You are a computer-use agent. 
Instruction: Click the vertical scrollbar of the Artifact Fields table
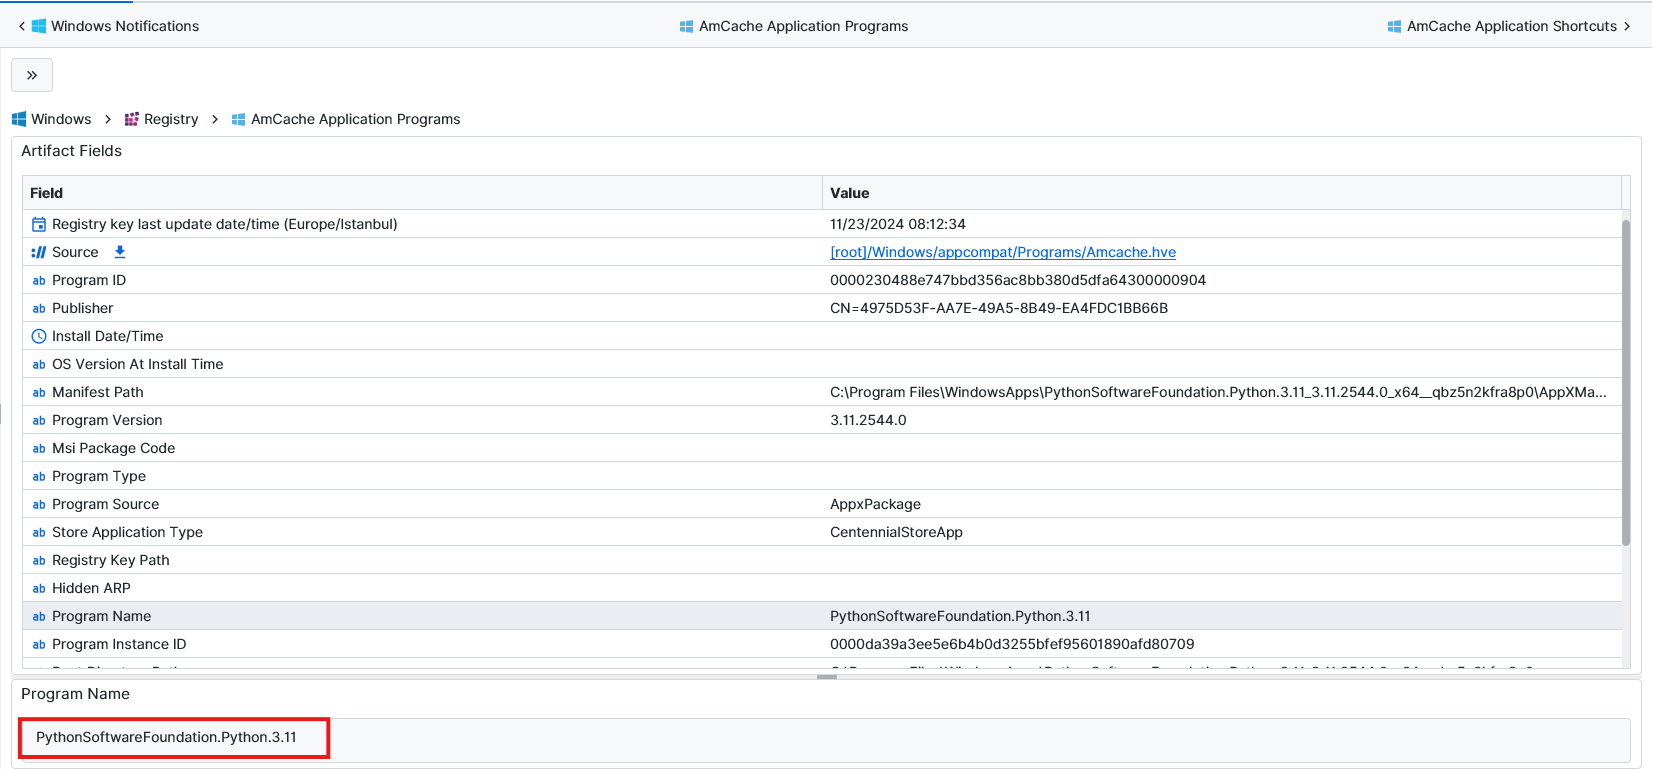[1625, 380]
